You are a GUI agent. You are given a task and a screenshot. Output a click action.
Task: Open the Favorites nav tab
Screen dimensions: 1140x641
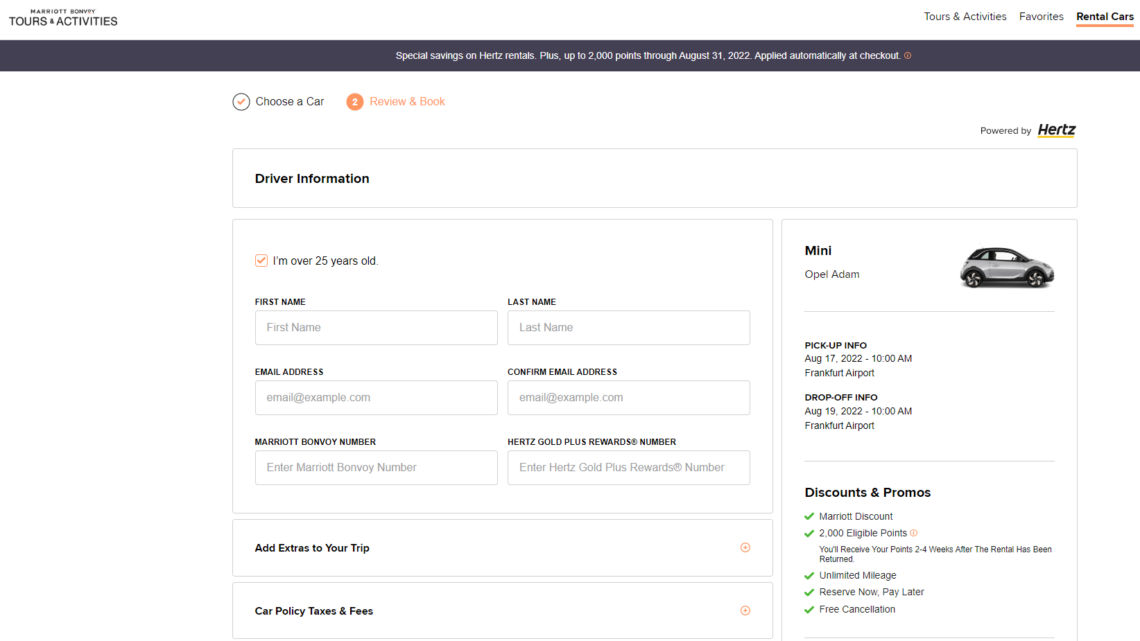point(1041,17)
